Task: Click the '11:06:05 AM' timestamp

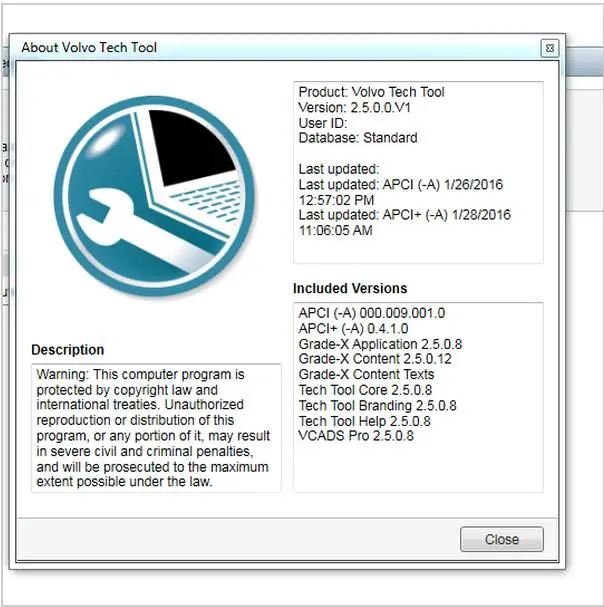Action: click(x=335, y=230)
